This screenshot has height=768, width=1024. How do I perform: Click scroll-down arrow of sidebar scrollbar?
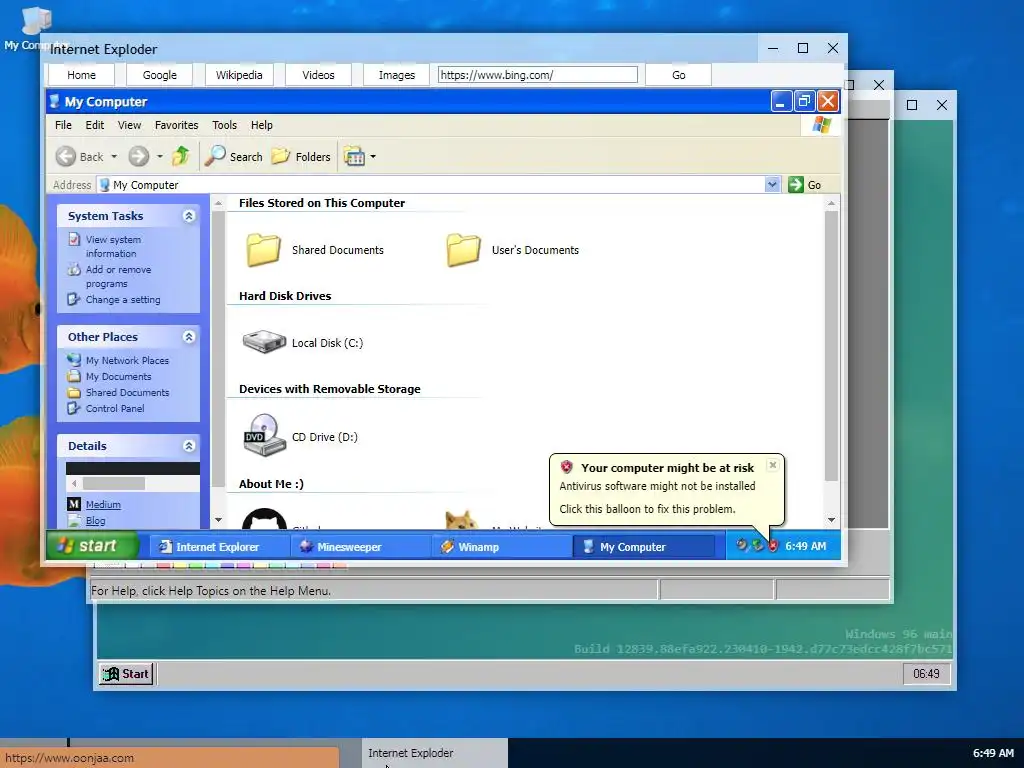coord(218,520)
